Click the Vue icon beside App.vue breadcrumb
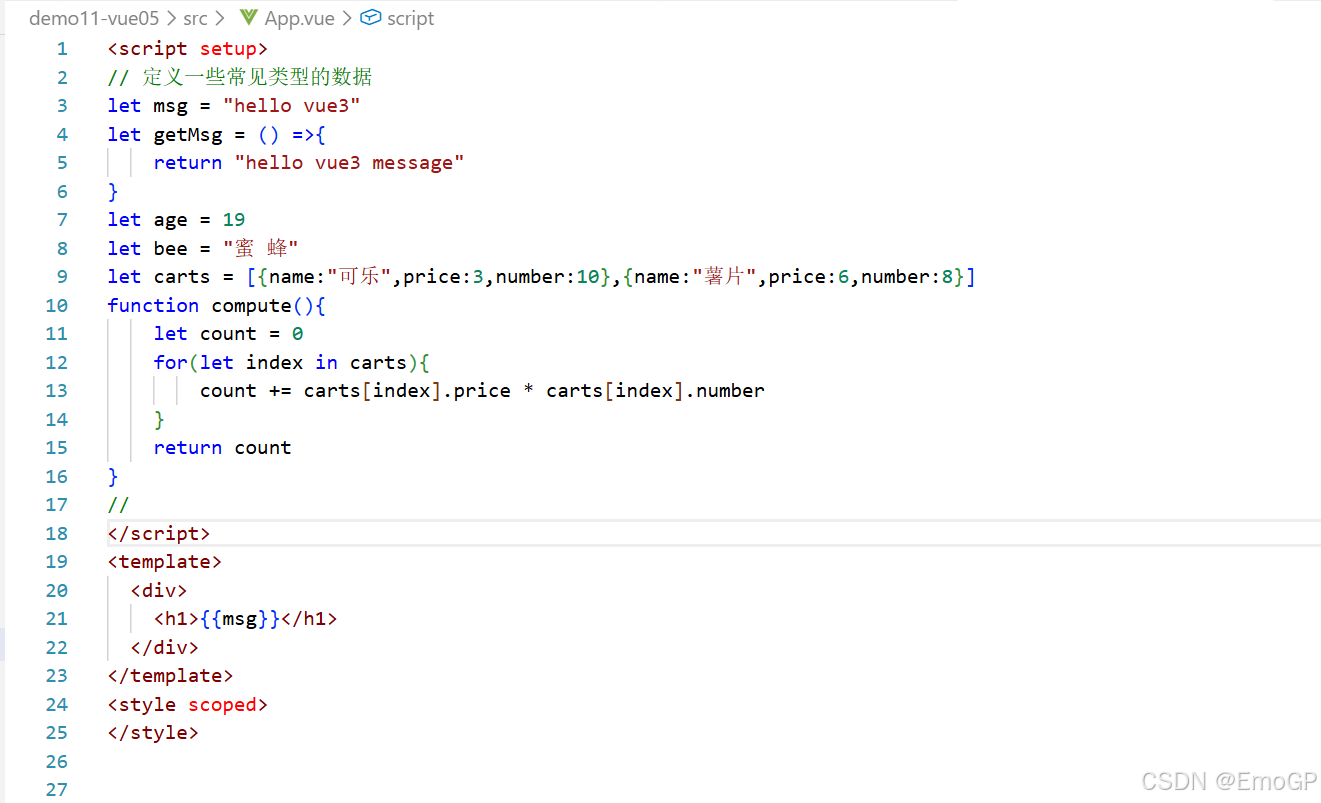This screenshot has height=803, width=1321. coord(249,18)
